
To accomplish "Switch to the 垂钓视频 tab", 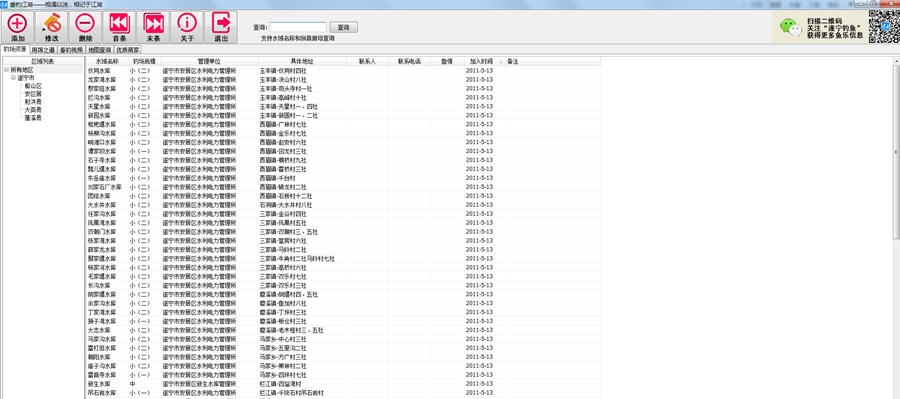I will tap(72, 50).
